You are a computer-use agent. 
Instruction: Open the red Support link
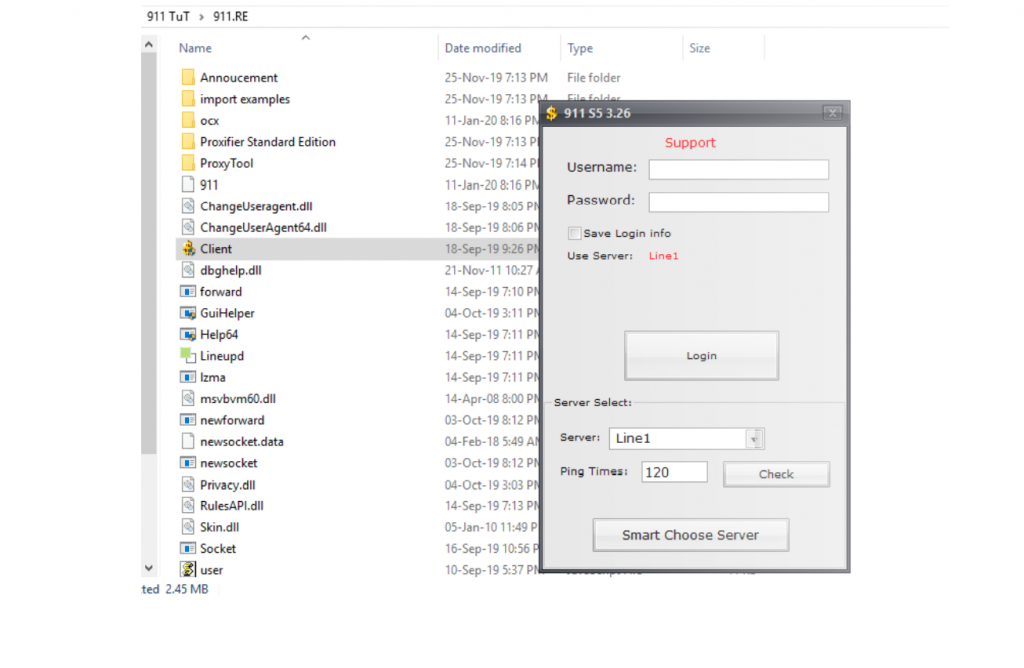690,142
